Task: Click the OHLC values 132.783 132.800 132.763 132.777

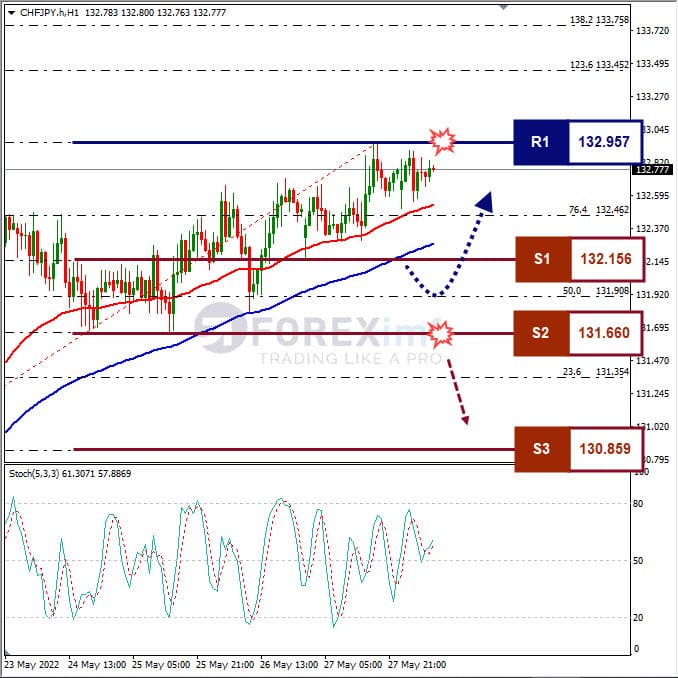Action: (x=156, y=13)
